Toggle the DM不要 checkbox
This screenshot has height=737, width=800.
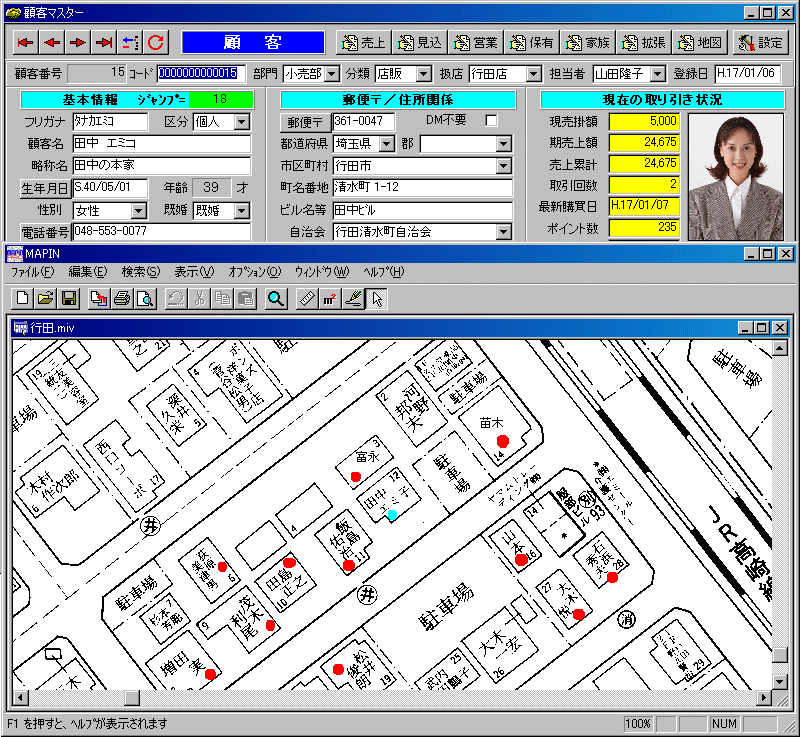coord(491,121)
